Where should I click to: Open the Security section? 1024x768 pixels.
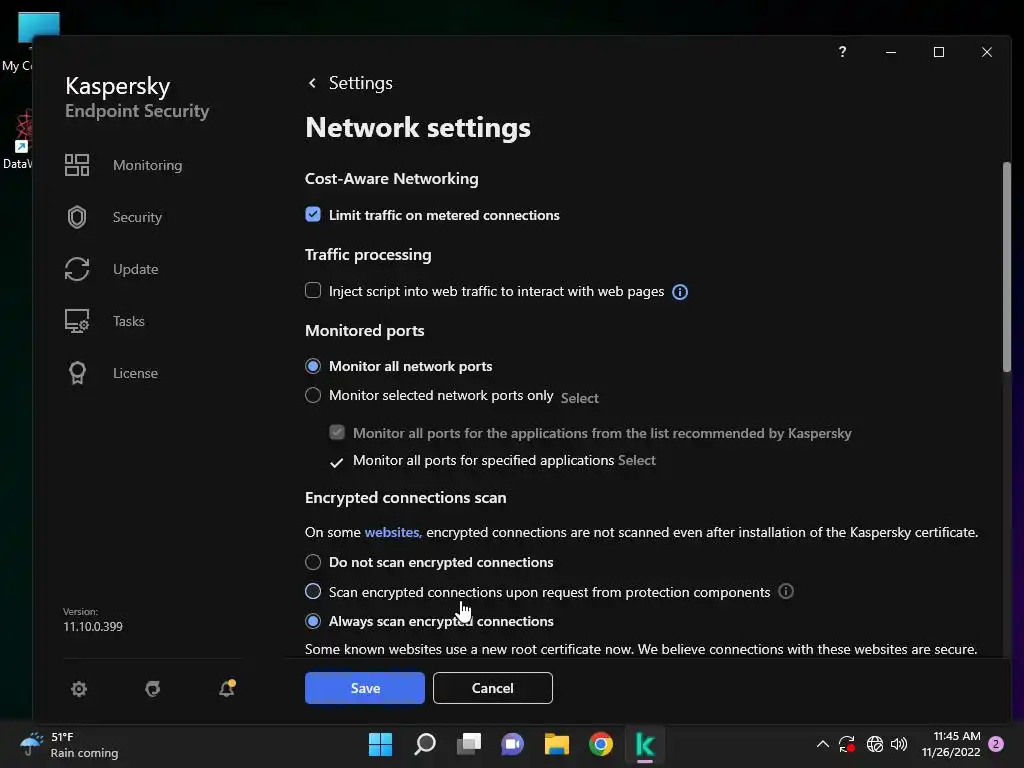coord(137,217)
